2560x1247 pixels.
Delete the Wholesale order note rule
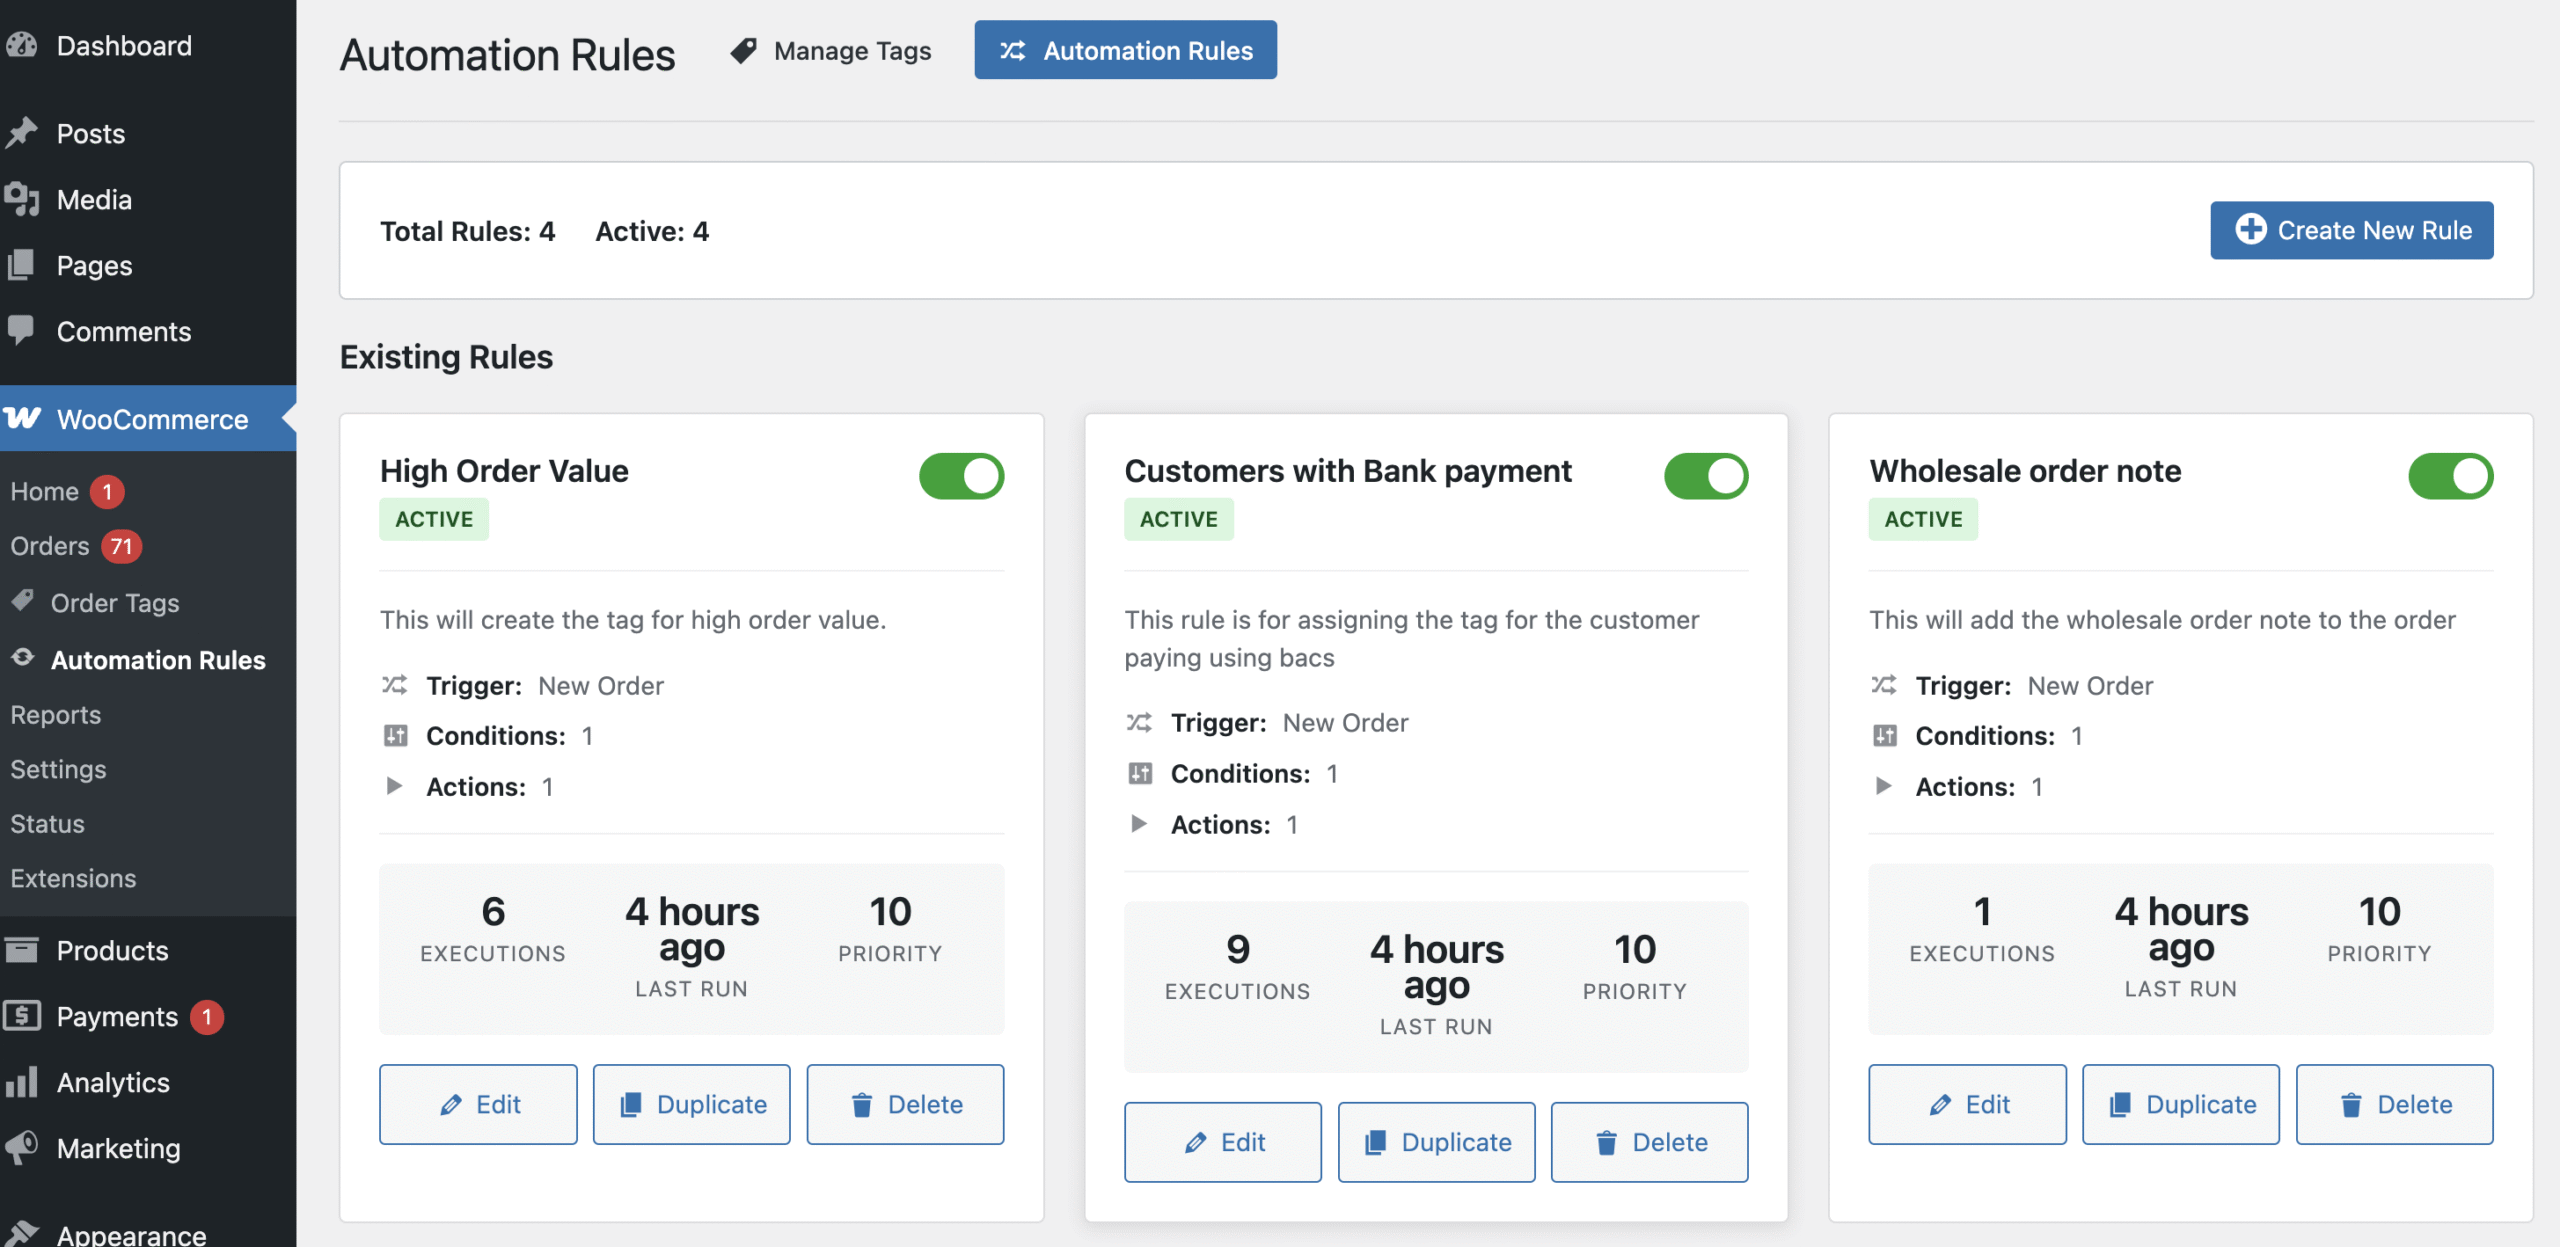[2394, 1104]
